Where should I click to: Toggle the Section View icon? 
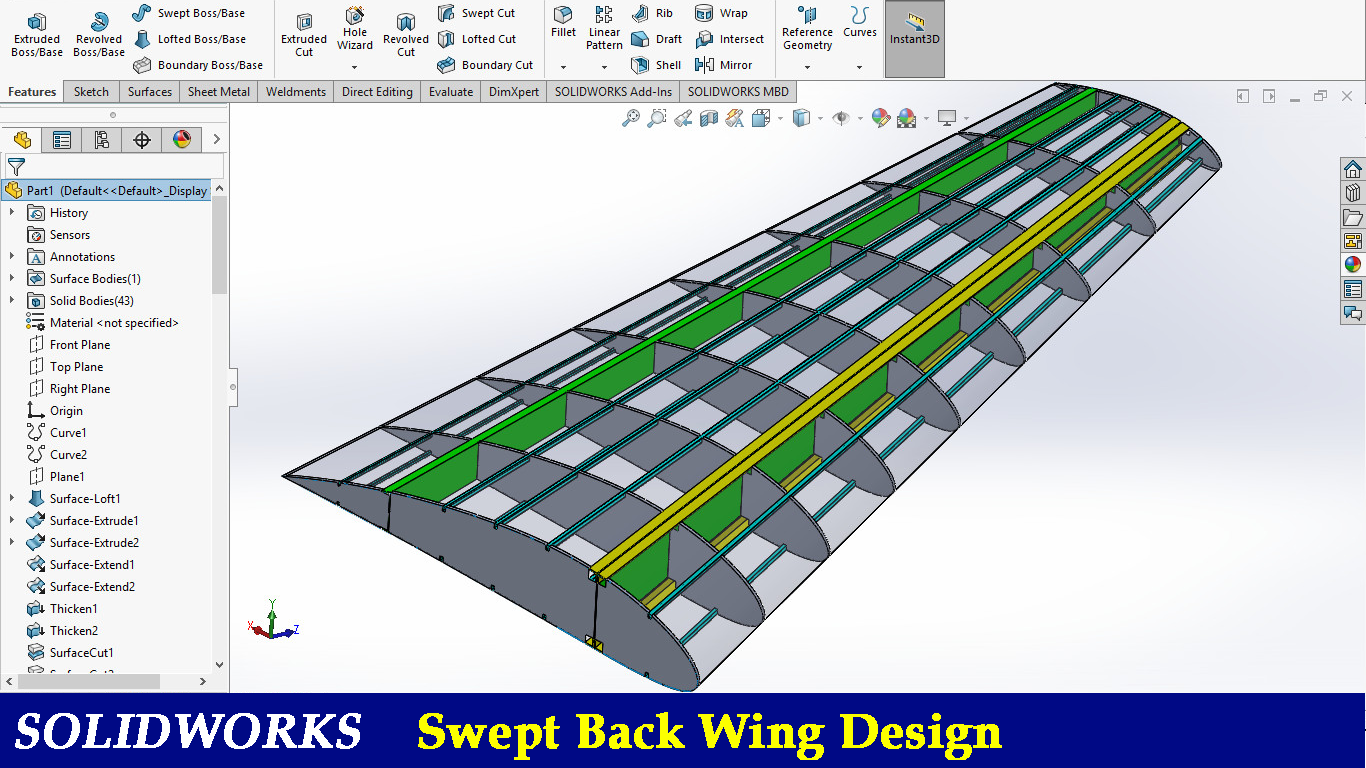tap(709, 118)
